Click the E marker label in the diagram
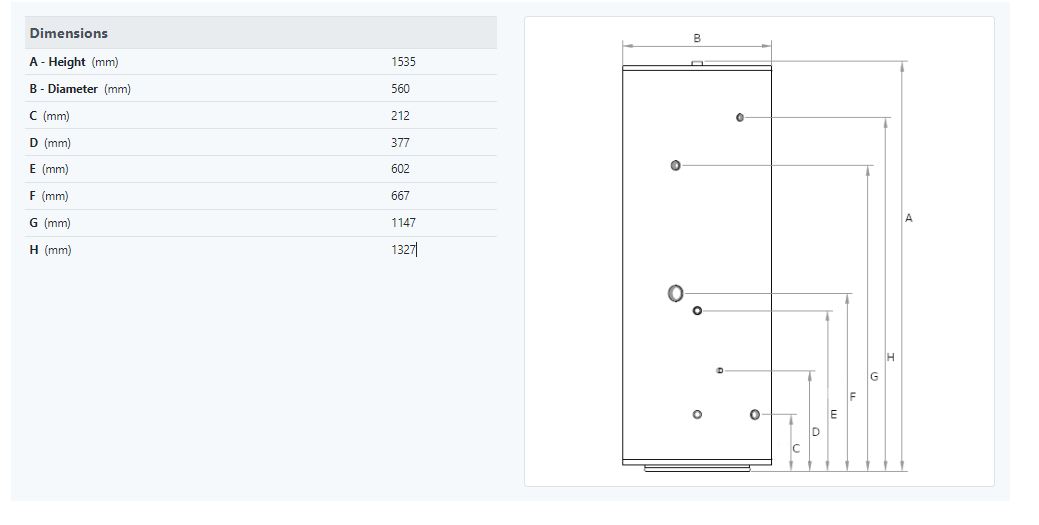This screenshot has width=1039, height=525. pyautogui.click(x=833, y=414)
